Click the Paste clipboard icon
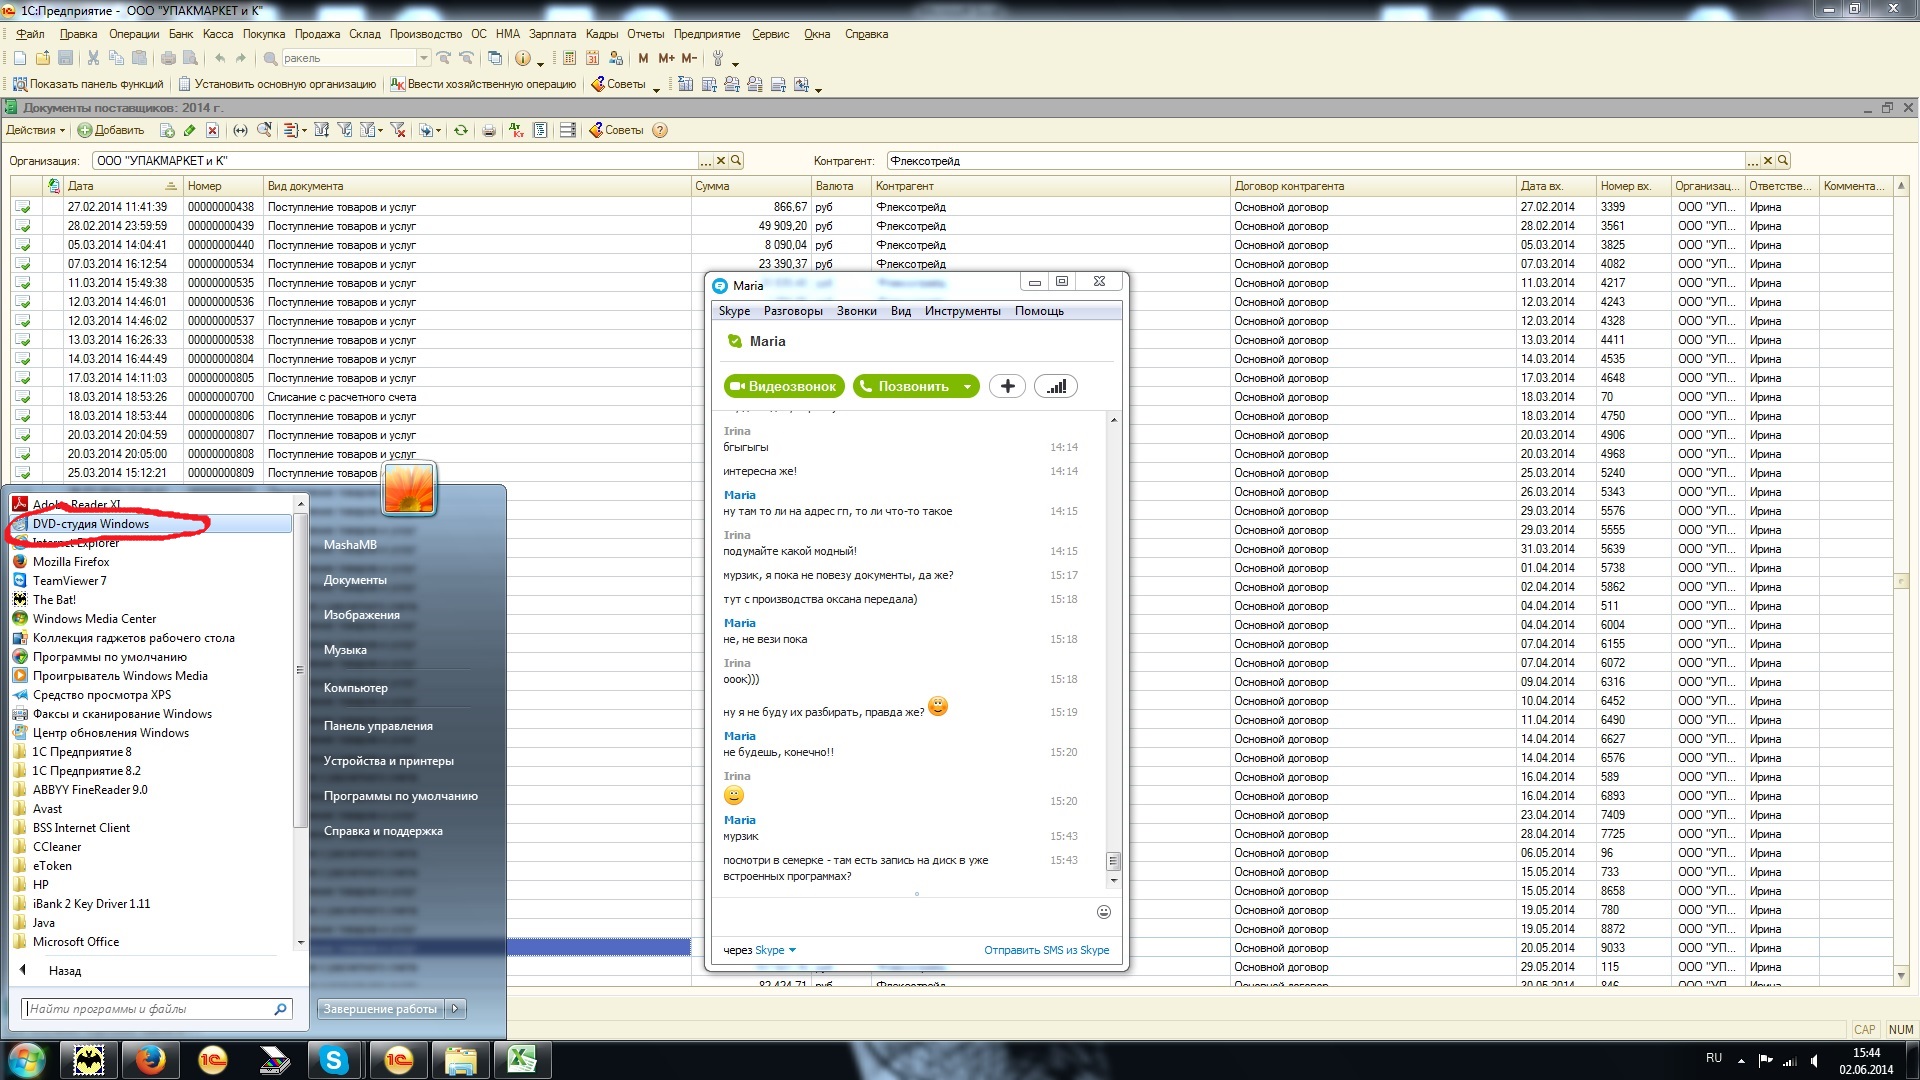Screen dimensions: 1920x1080 tap(140, 58)
